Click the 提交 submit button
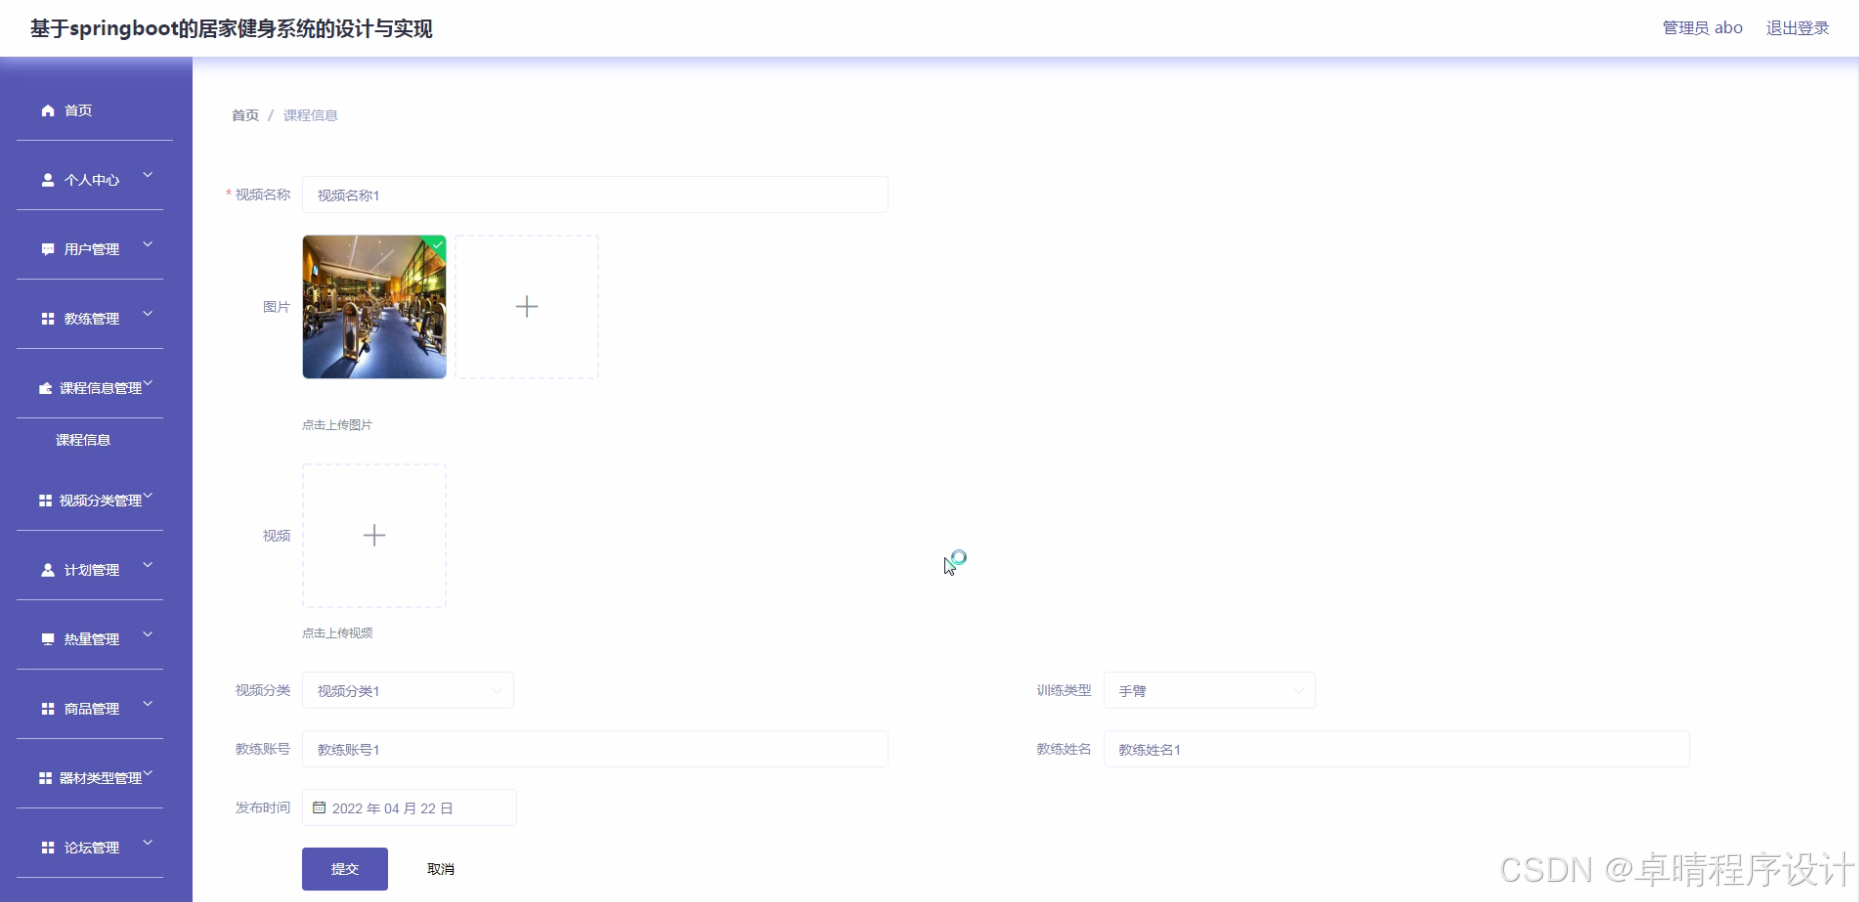Viewport: 1859px width, 902px height. [344, 868]
